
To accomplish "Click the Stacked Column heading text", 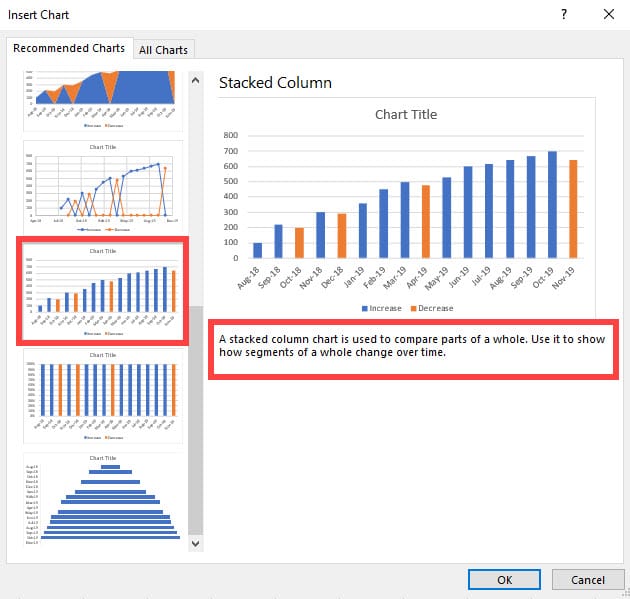I will click(x=275, y=82).
